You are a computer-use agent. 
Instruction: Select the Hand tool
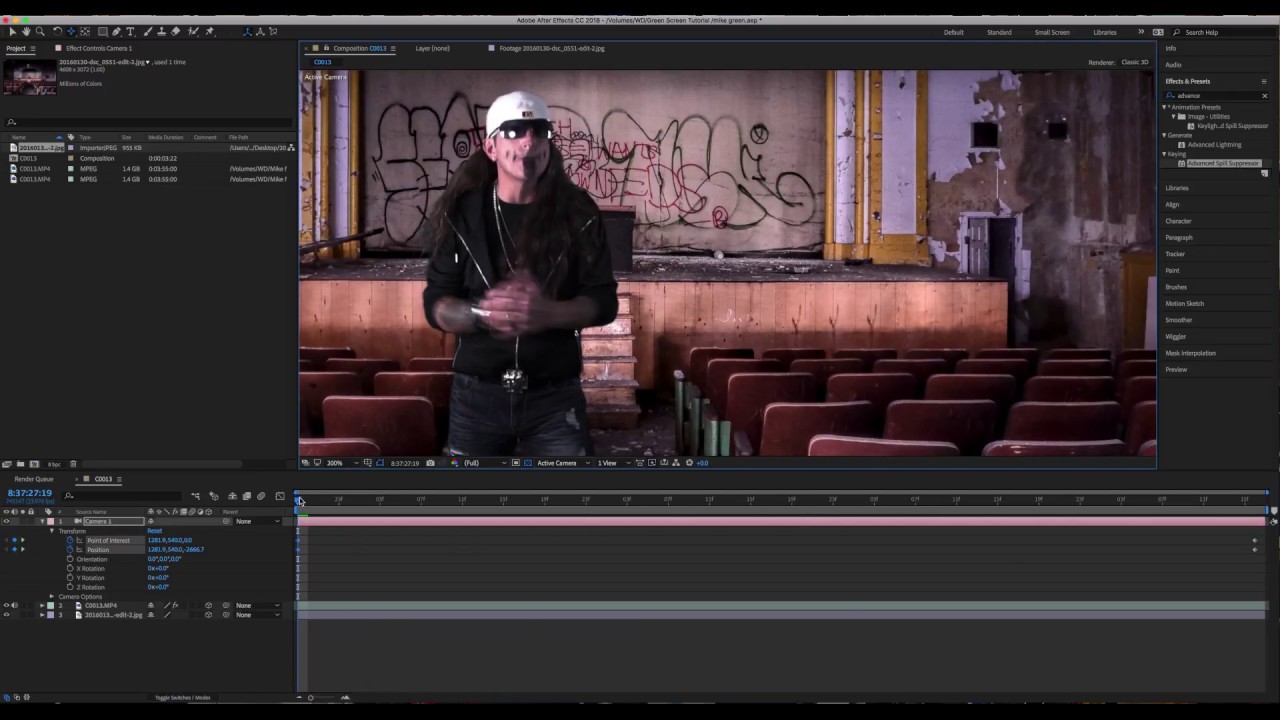click(26, 32)
